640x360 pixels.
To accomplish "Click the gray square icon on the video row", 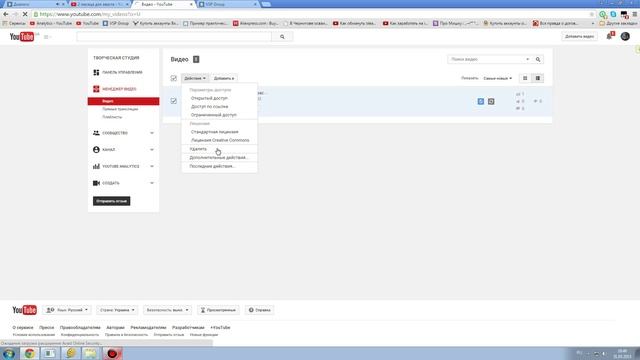I will (x=491, y=101).
